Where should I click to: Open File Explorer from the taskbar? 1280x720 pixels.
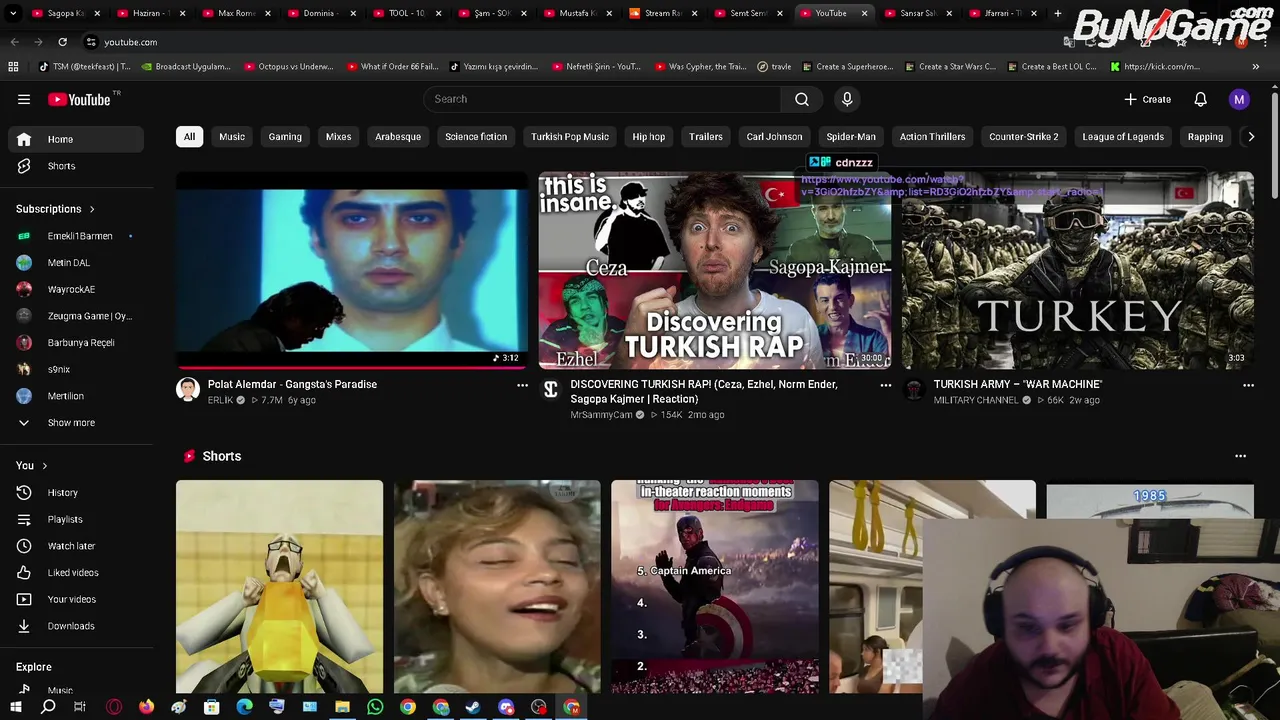coord(342,707)
